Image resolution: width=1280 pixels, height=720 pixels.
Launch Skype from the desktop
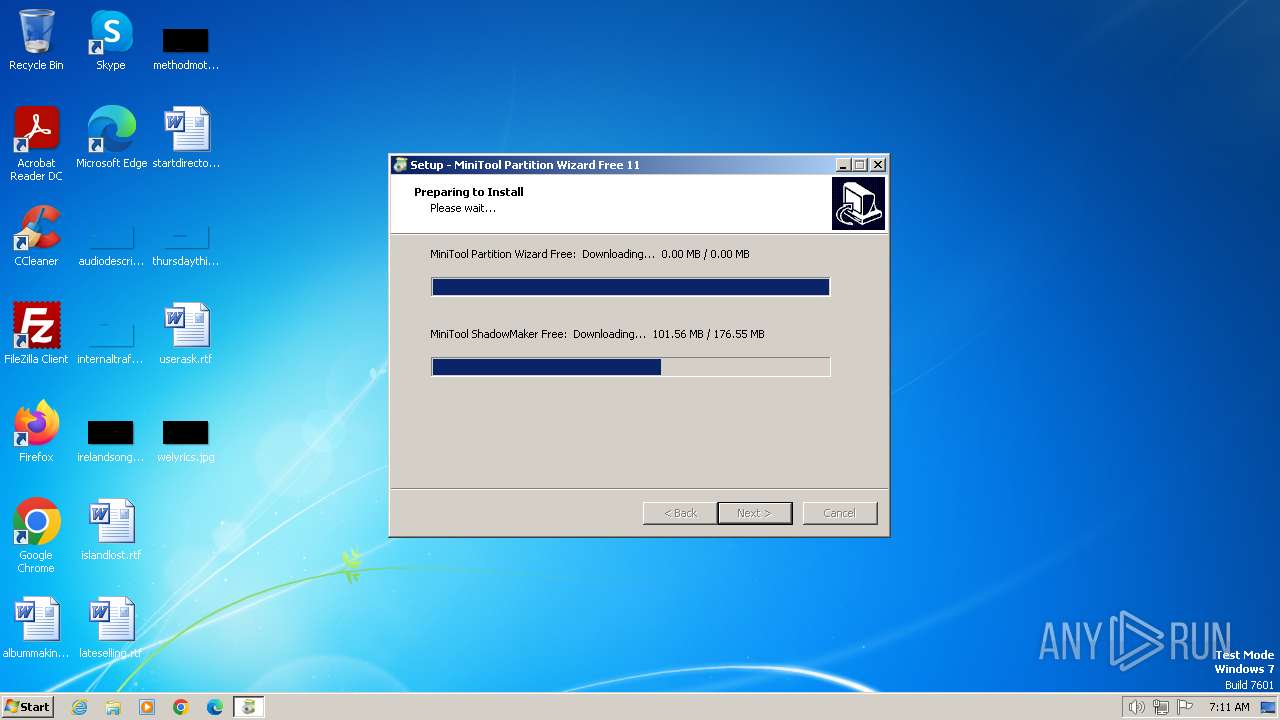(x=111, y=40)
